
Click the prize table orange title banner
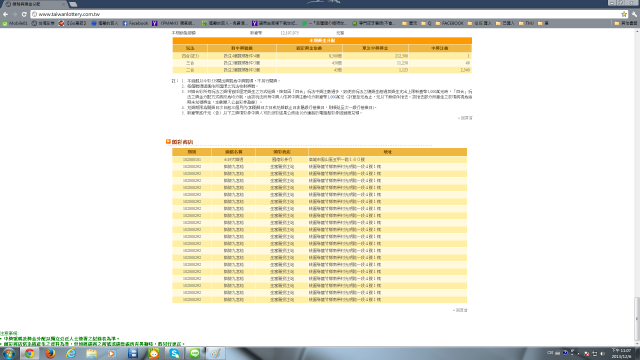click(322, 41)
